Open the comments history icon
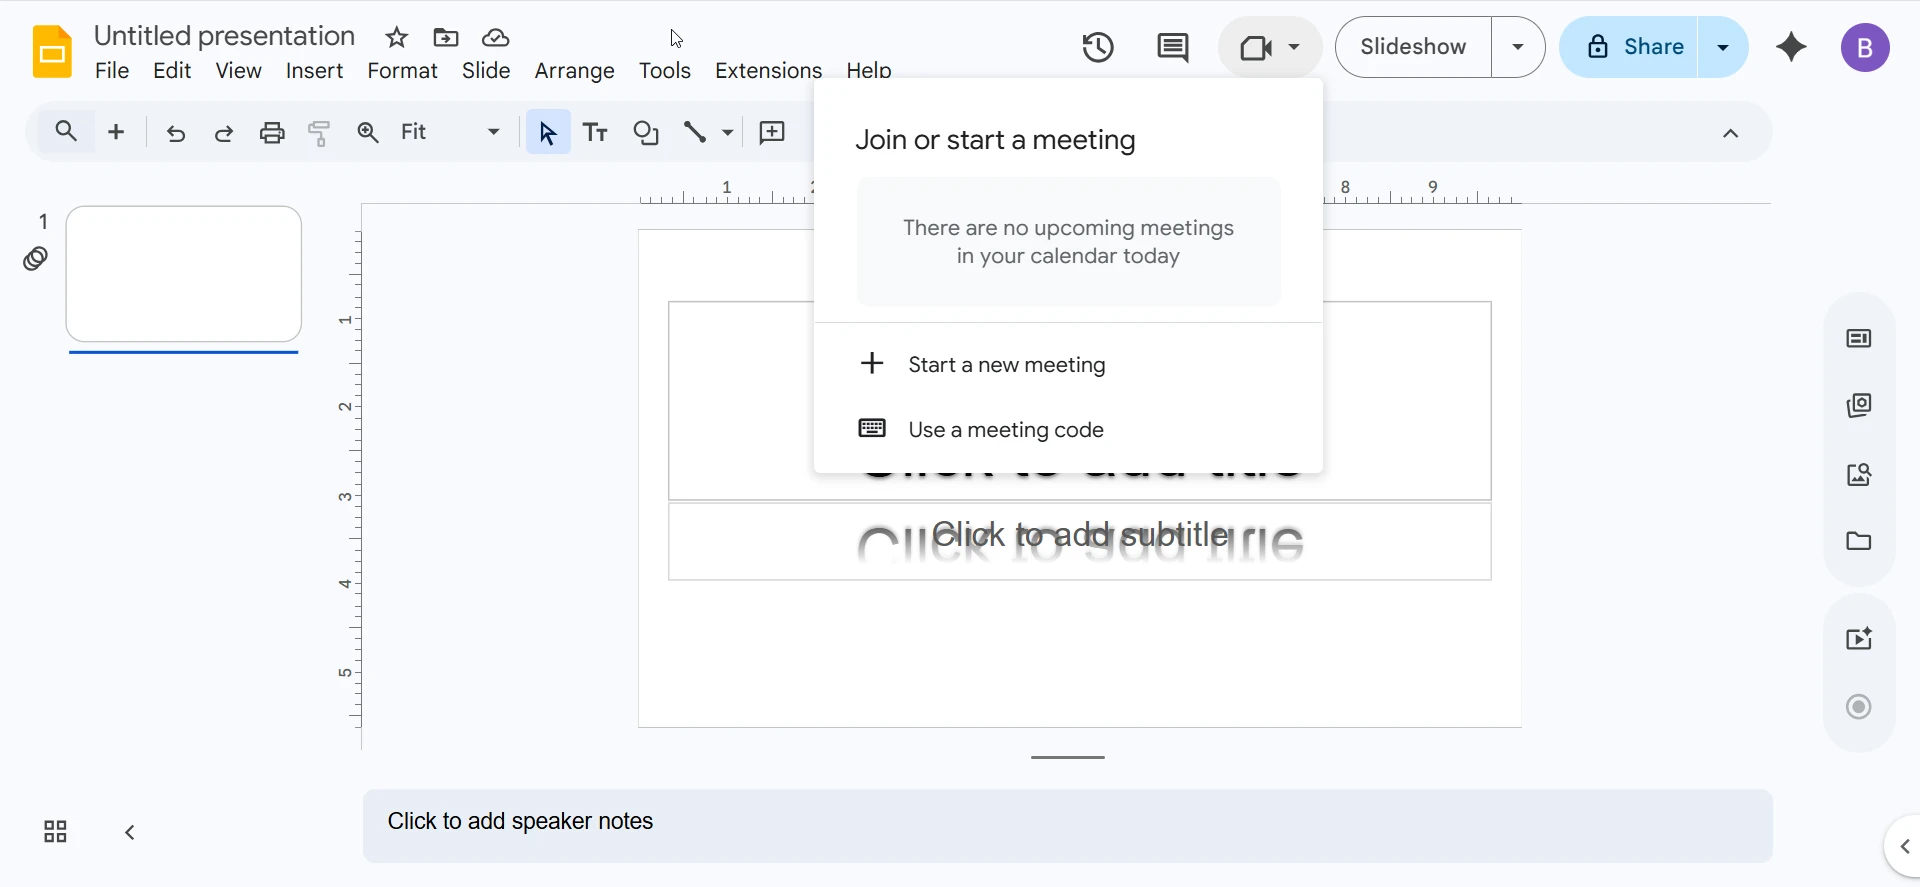 1172,47
